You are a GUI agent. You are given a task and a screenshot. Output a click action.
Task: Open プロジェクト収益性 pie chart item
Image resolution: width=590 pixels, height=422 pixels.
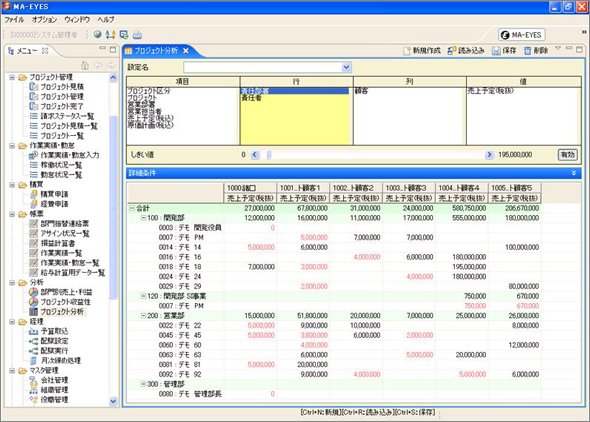point(60,302)
